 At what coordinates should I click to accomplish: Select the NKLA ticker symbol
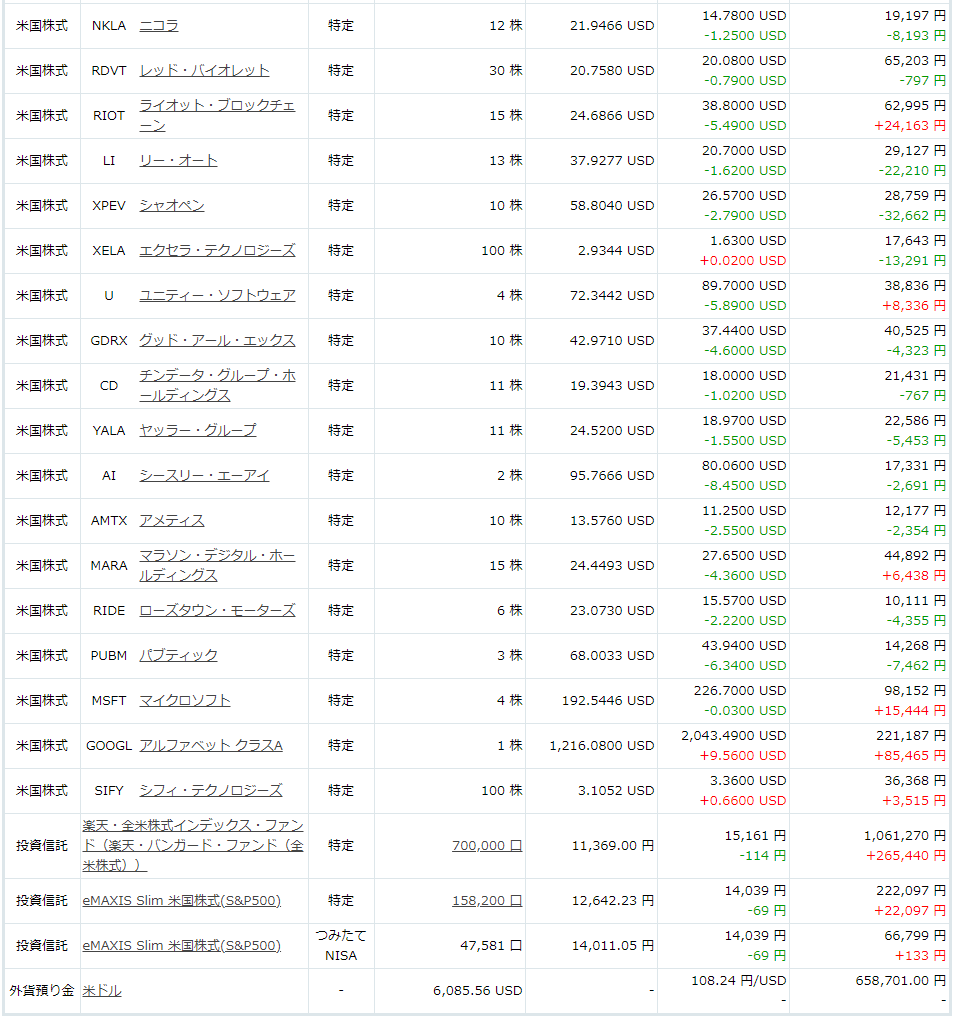[x=108, y=25]
